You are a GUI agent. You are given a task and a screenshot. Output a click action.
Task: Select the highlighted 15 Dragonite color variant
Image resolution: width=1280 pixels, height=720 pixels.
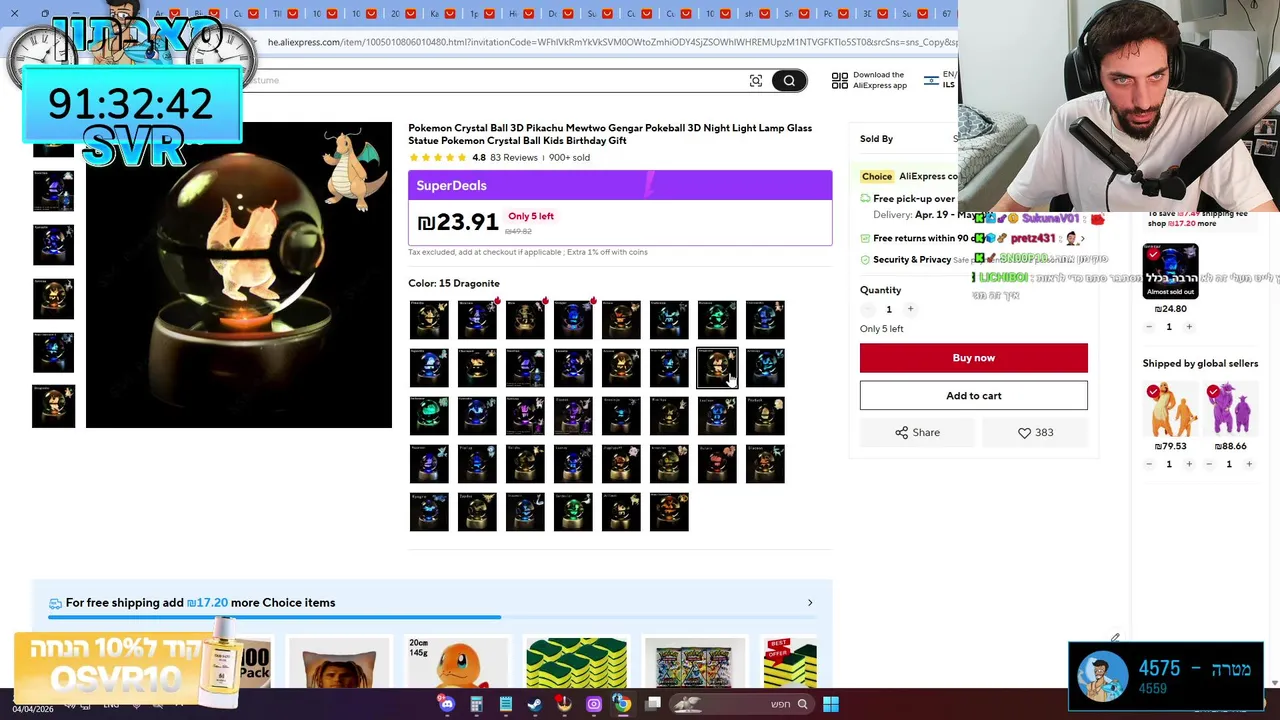[x=717, y=368]
